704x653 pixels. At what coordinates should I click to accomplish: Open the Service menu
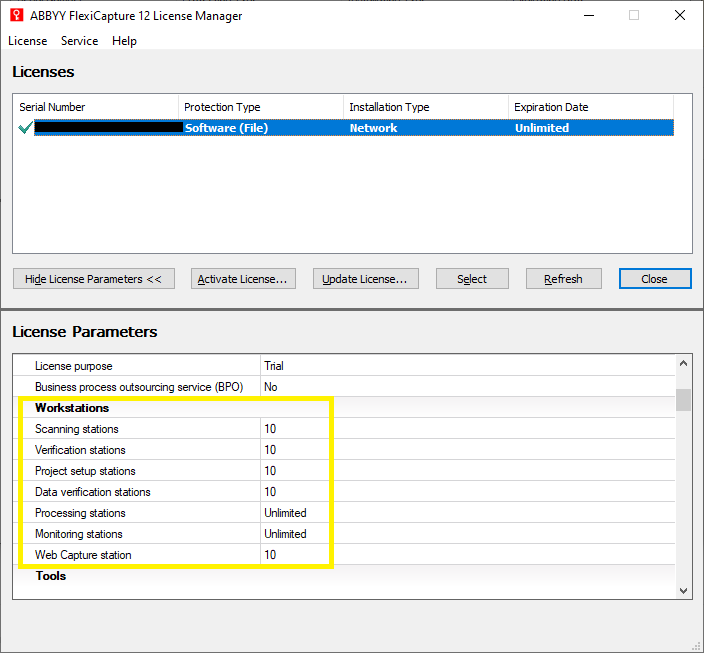coord(79,41)
